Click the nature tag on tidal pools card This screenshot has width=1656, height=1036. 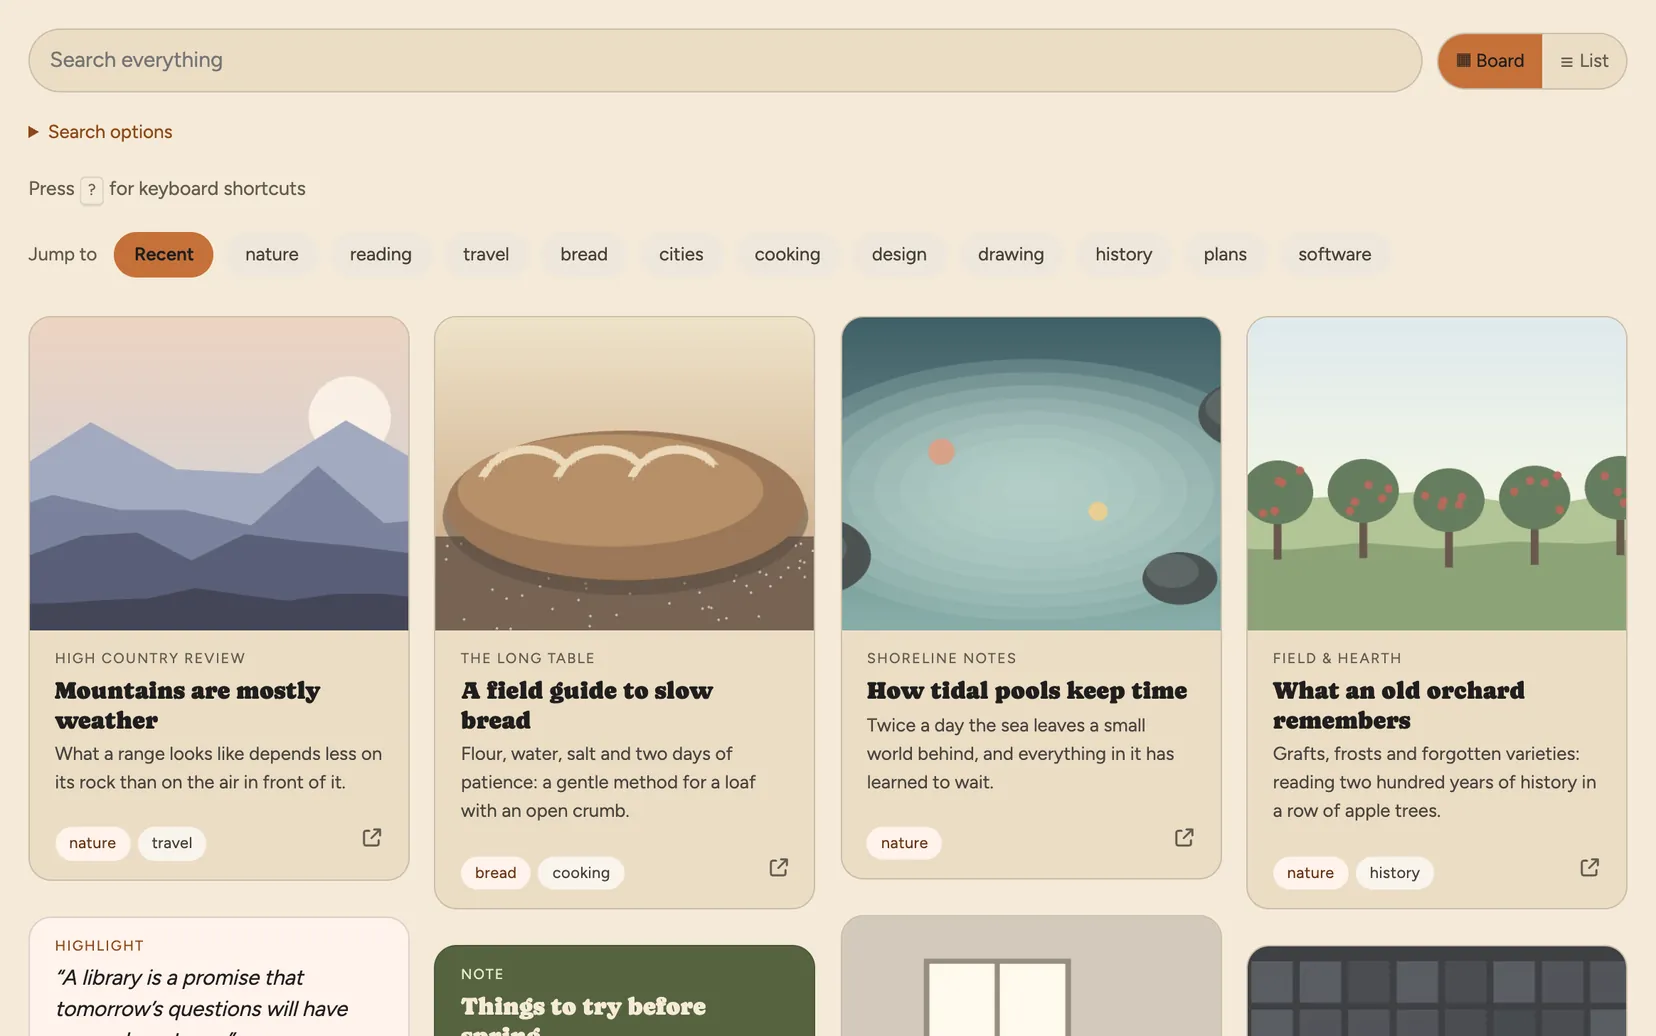pos(904,843)
